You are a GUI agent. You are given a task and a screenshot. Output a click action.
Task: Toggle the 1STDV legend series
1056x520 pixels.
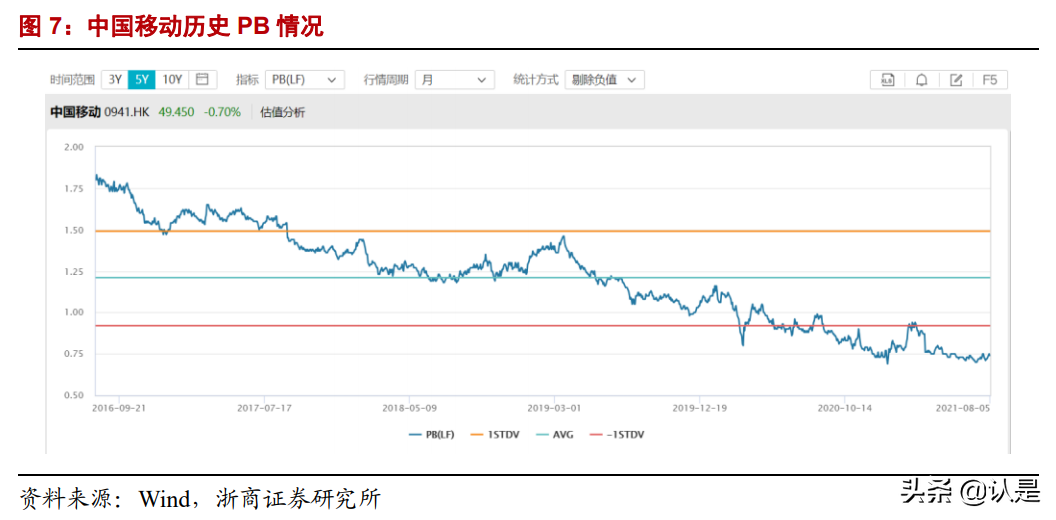(x=496, y=434)
